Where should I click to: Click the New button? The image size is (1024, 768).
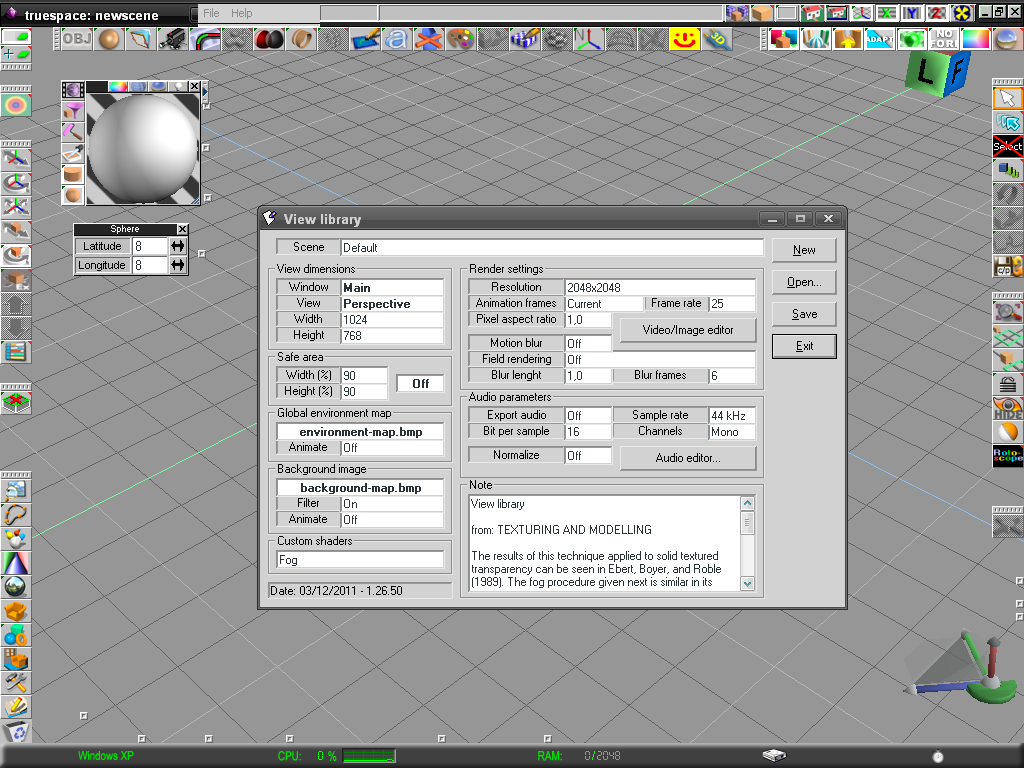click(x=804, y=250)
